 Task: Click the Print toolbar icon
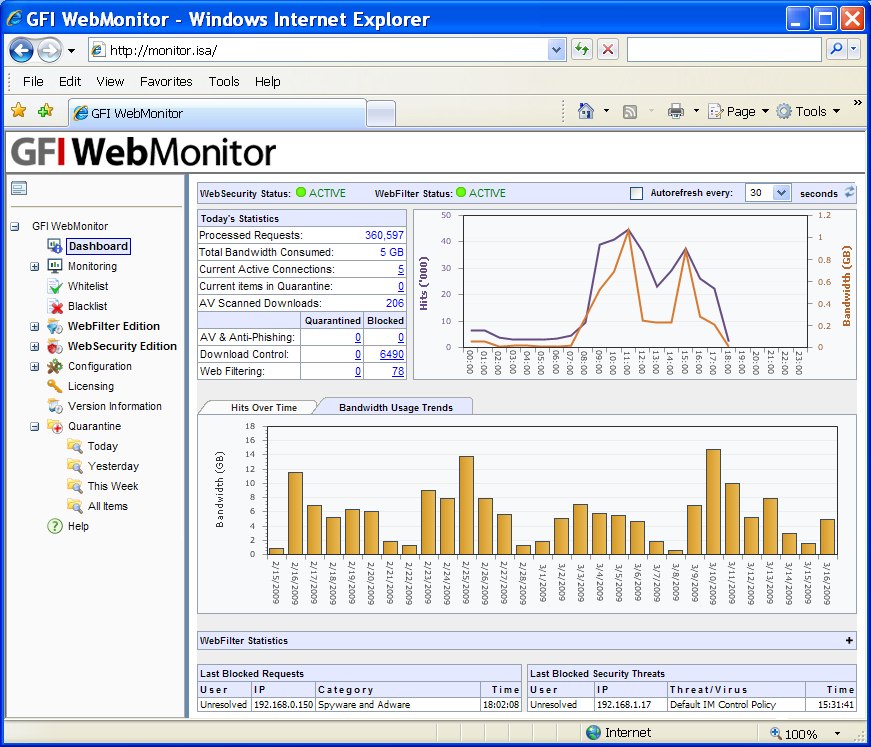tap(675, 111)
